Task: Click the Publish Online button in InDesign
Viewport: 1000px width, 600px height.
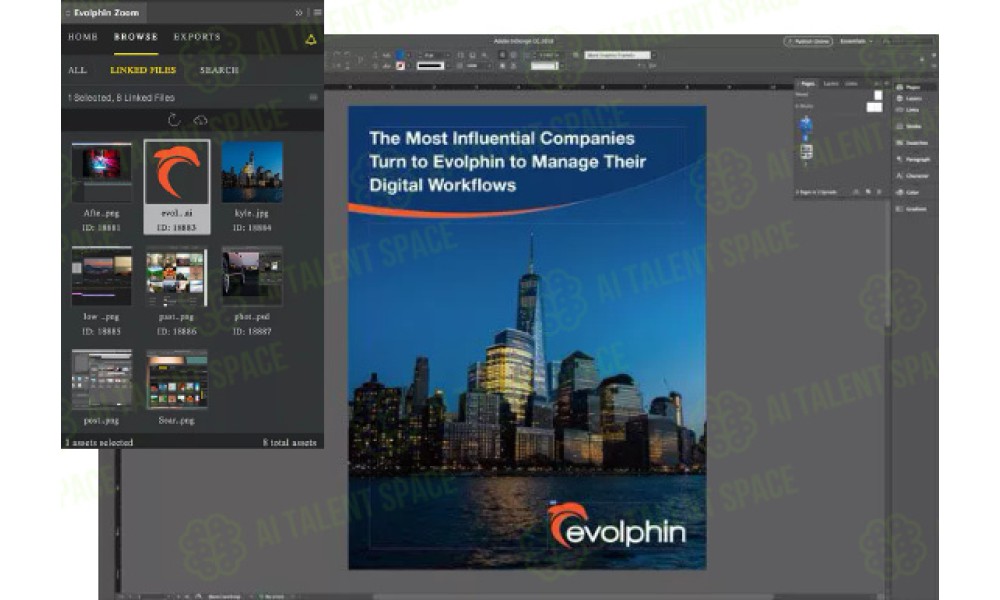Action: (x=808, y=41)
